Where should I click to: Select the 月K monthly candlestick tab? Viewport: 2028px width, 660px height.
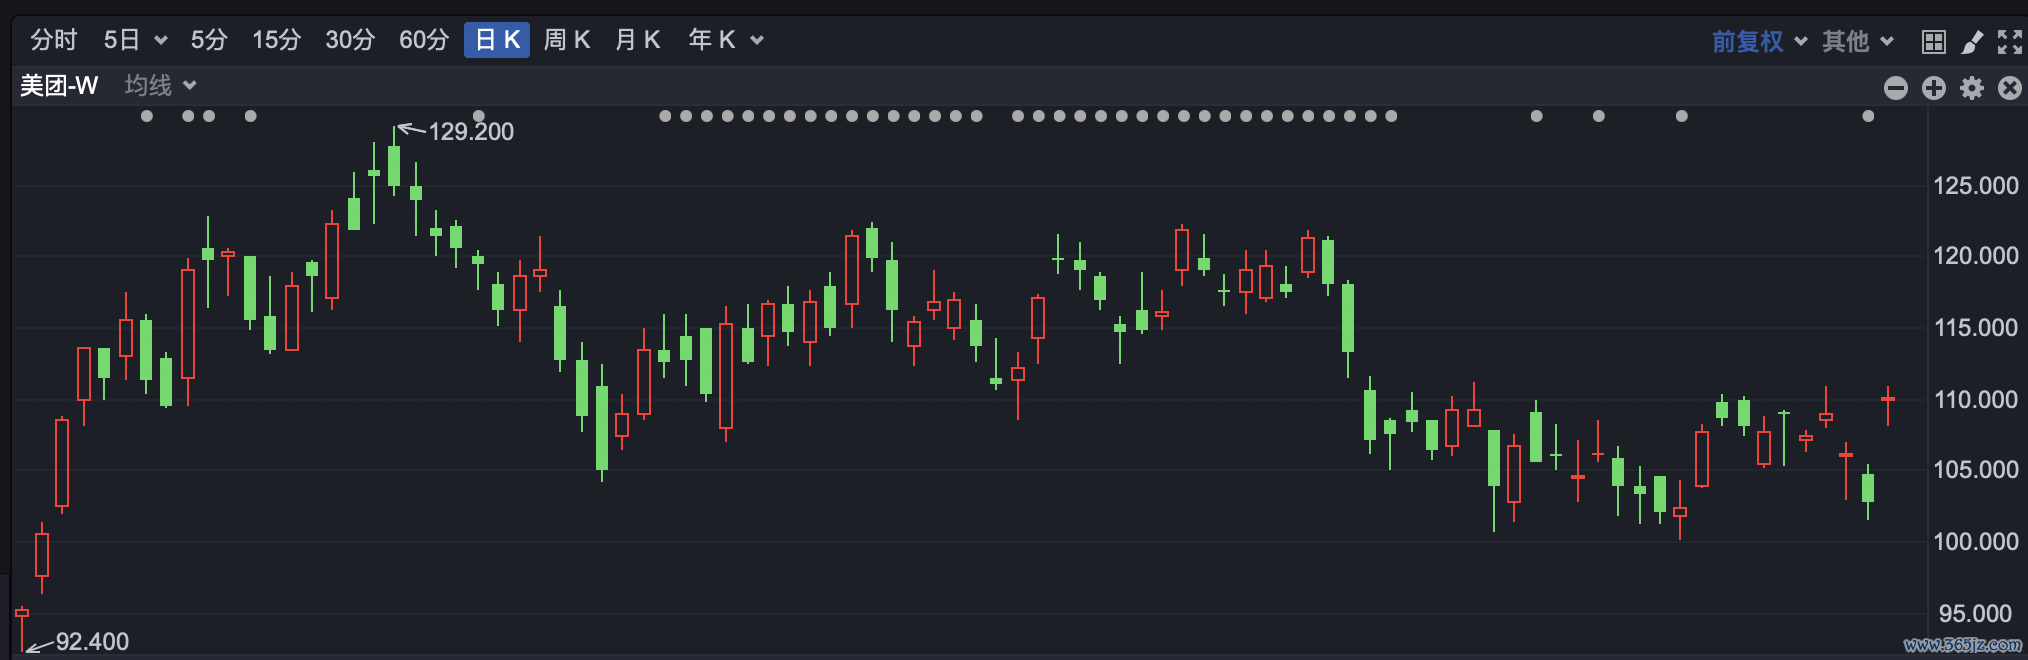pyautogui.click(x=638, y=40)
